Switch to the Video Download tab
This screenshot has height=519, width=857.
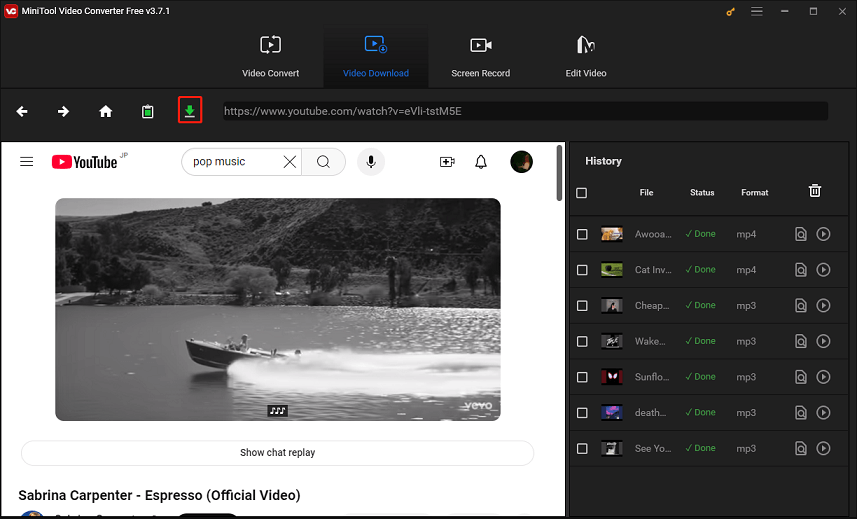click(x=375, y=56)
